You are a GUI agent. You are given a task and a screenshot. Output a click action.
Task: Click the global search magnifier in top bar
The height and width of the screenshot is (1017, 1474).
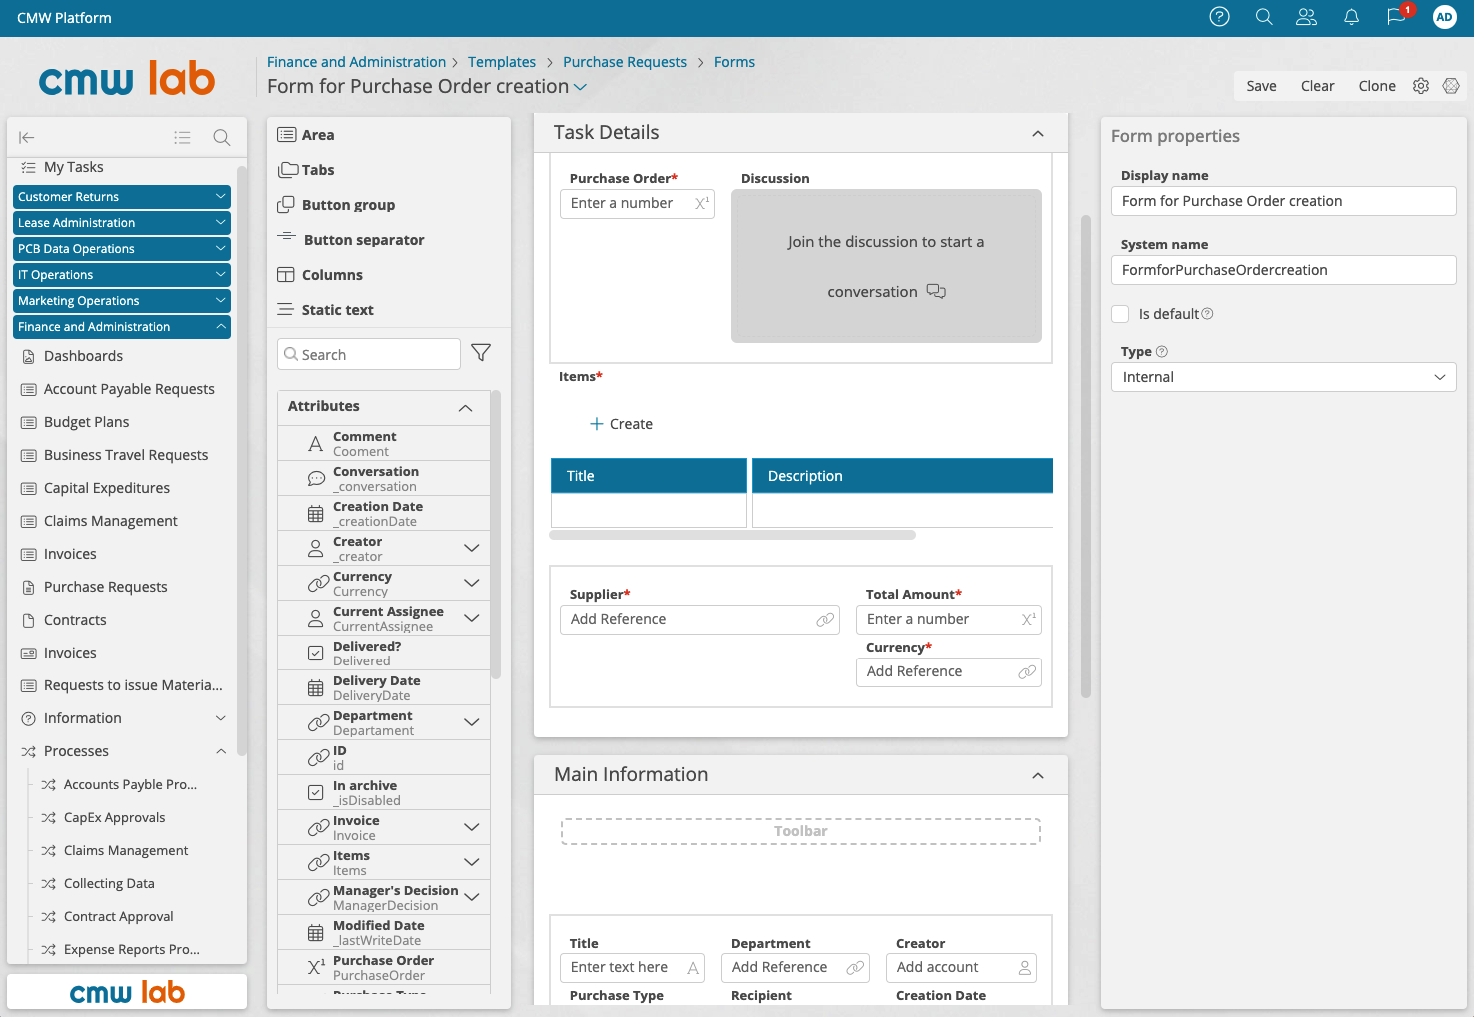pyautogui.click(x=1264, y=17)
